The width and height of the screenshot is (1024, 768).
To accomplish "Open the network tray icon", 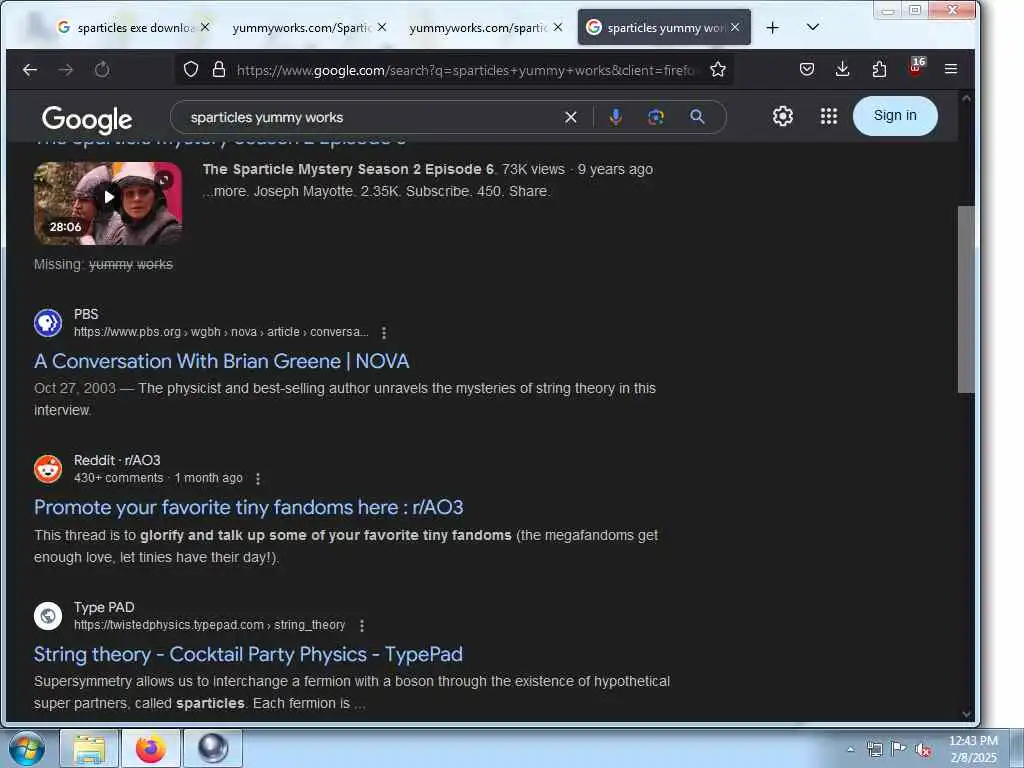I will pyautogui.click(x=874, y=750).
